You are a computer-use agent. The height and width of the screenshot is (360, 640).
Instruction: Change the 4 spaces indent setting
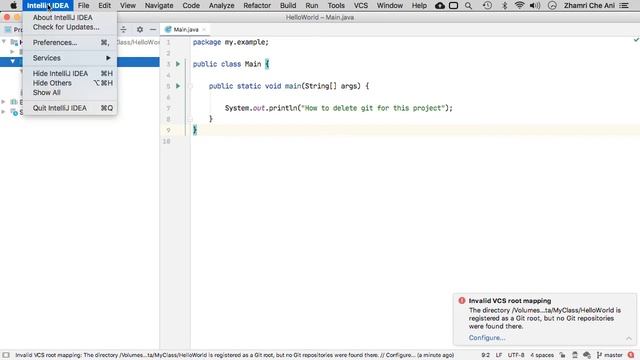(542, 355)
